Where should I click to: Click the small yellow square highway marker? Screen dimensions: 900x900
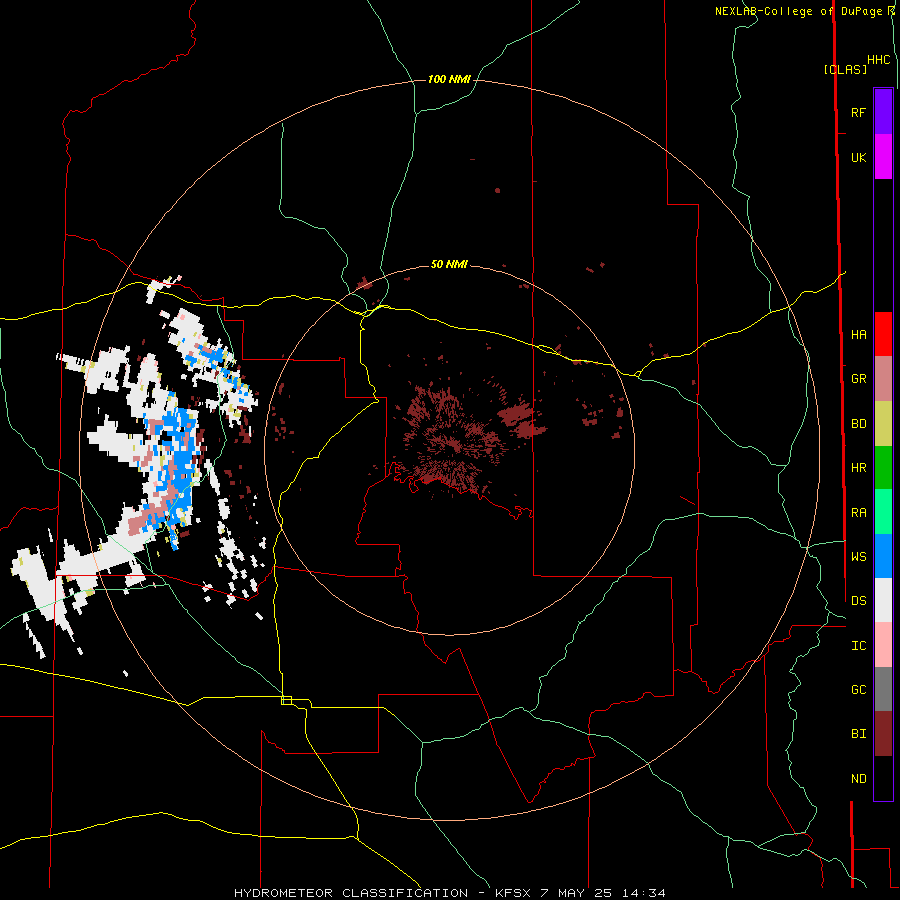tap(286, 700)
